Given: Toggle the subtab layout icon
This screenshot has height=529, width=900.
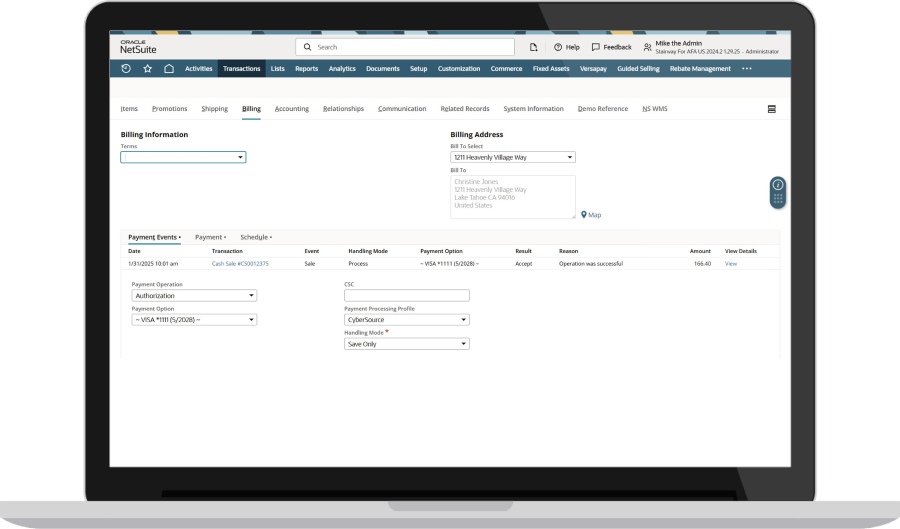Looking at the screenshot, I should coord(771,109).
